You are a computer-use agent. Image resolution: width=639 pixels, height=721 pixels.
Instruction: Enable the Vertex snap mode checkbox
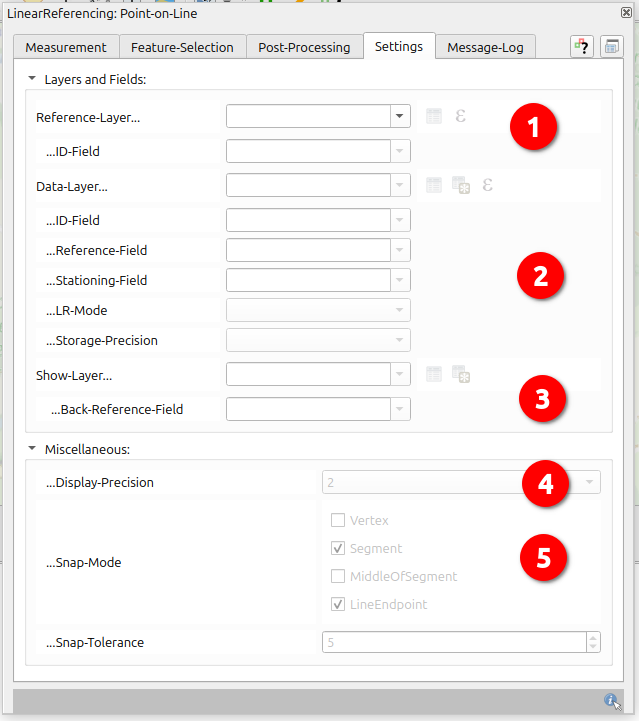(338, 520)
